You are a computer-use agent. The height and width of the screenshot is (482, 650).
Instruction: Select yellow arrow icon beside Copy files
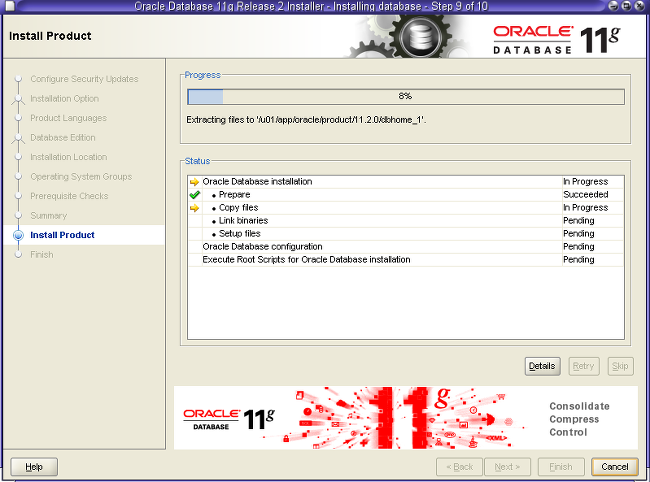194,208
